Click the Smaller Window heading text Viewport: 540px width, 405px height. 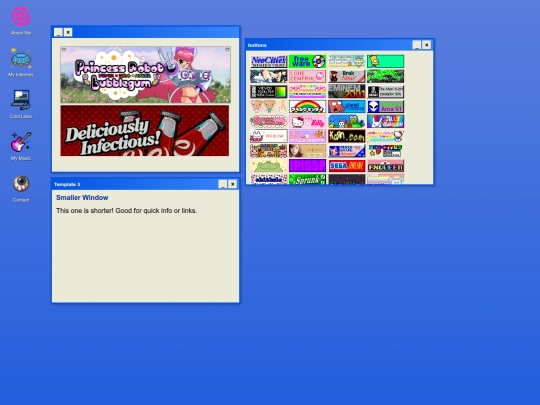[82, 198]
